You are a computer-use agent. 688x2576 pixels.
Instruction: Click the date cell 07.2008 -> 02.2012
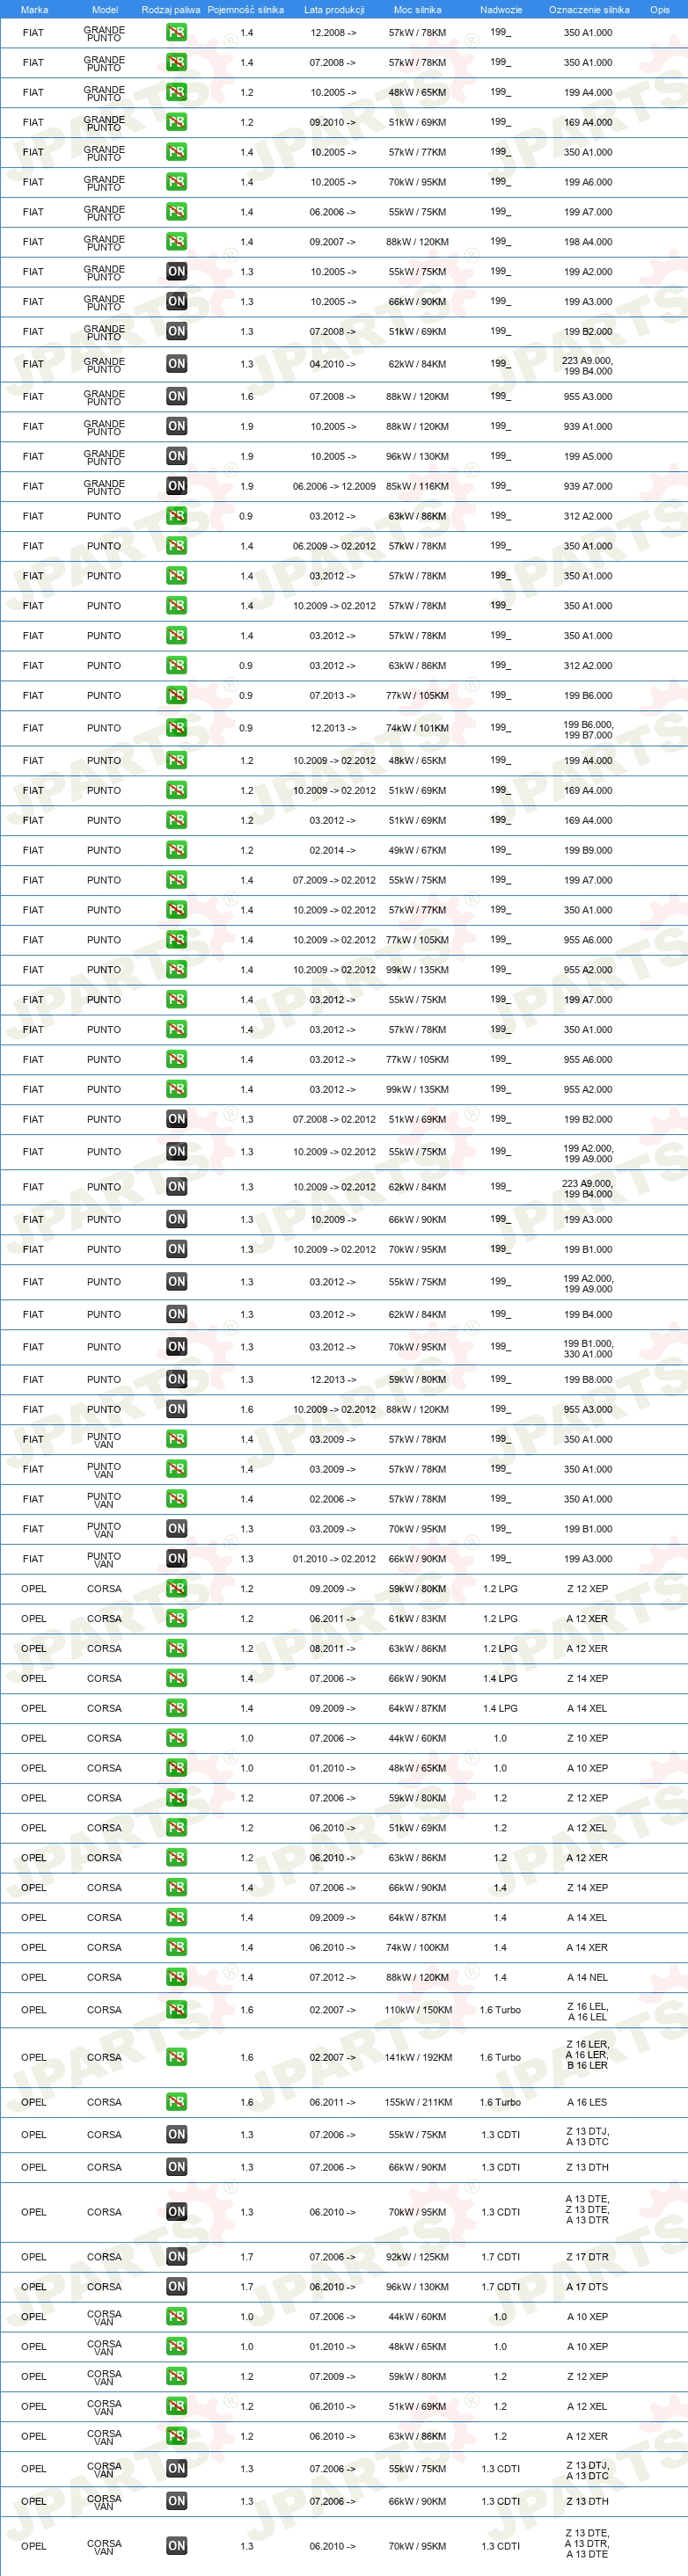coord(334,1120)
